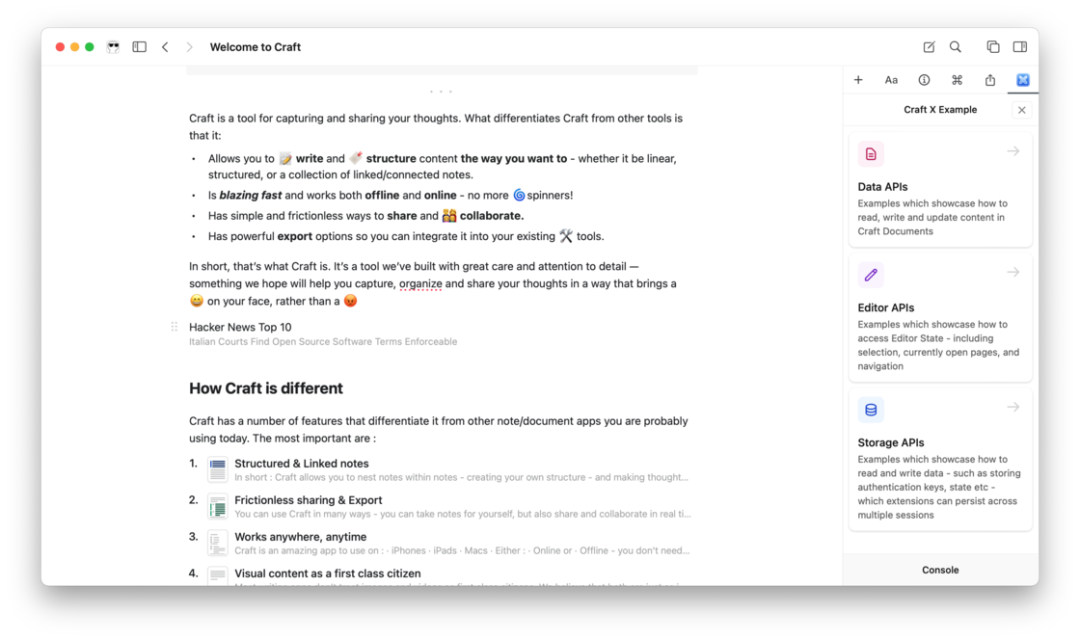Open the Structured & Linked notes page
The width and height of the screenshot is (1080, 640).
(x=301, y=464)
